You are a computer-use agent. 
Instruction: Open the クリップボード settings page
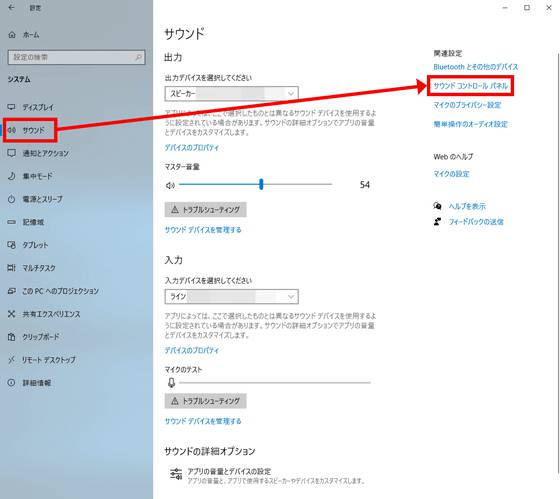coord(41,337)
